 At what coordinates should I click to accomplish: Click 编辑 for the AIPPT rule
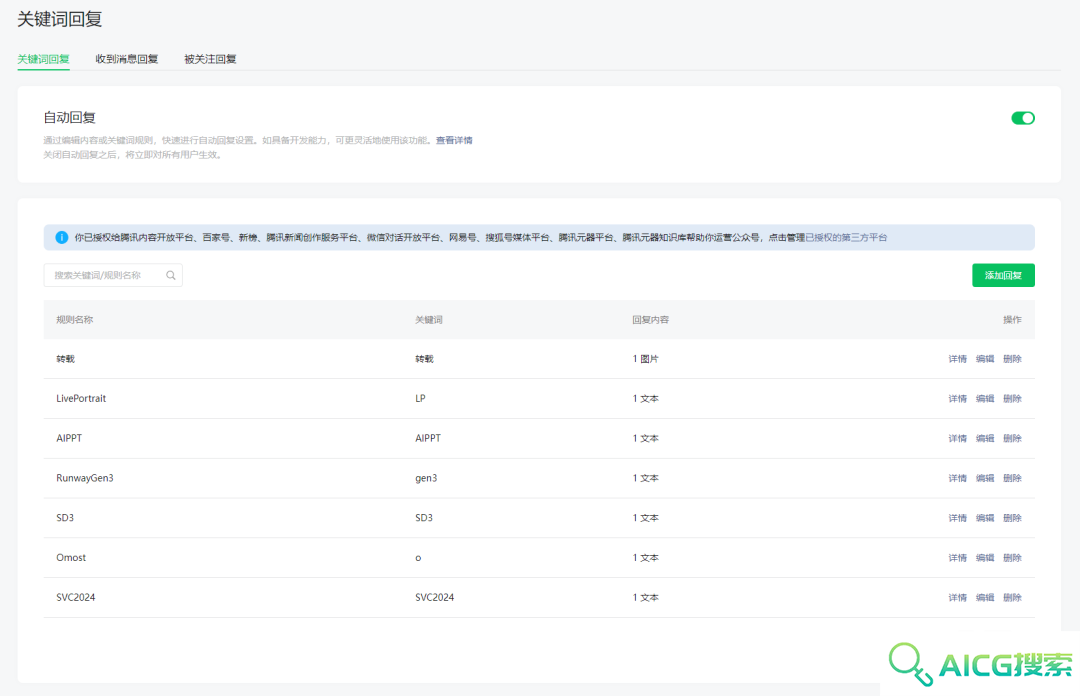pyautogui.click(x=985, y=438)
